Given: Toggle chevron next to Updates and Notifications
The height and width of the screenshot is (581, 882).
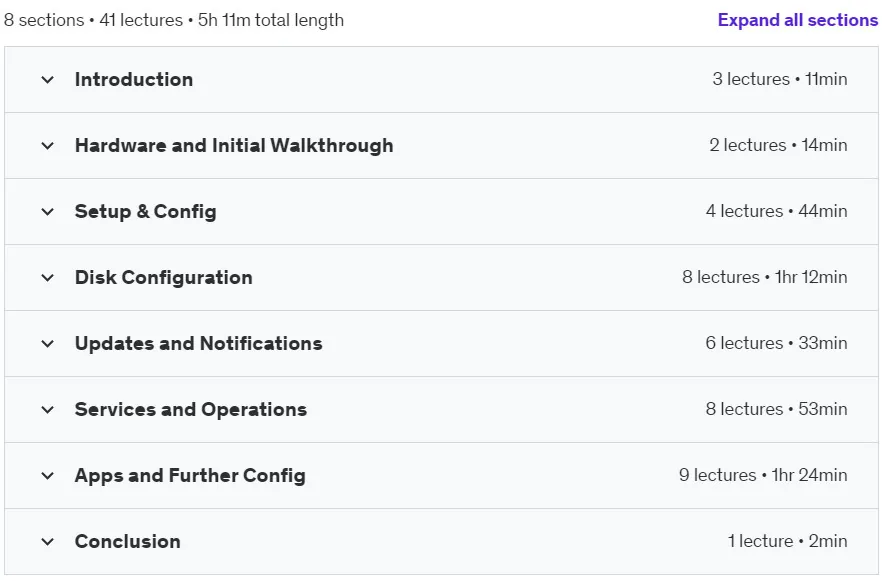Looking at the screenshot, I should click(48, 344).
